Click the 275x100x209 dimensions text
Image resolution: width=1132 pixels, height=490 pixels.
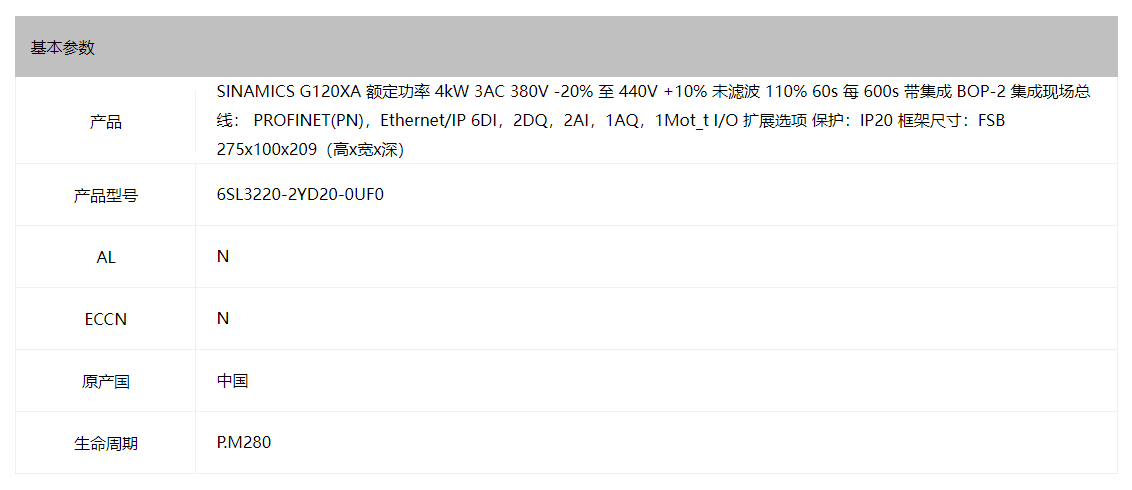[267, 149]
